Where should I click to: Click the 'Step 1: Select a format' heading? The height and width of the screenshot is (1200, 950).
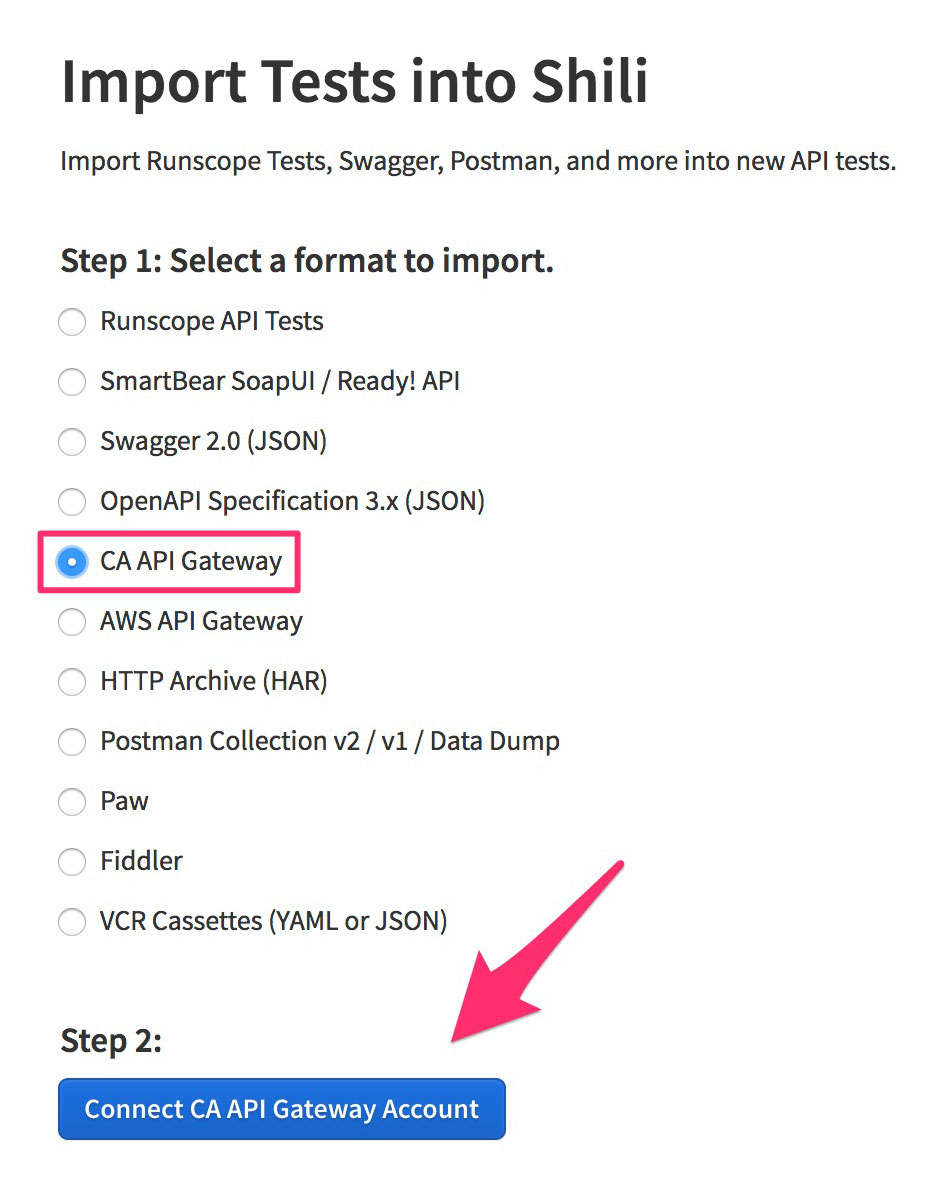[x=307, y=262]
